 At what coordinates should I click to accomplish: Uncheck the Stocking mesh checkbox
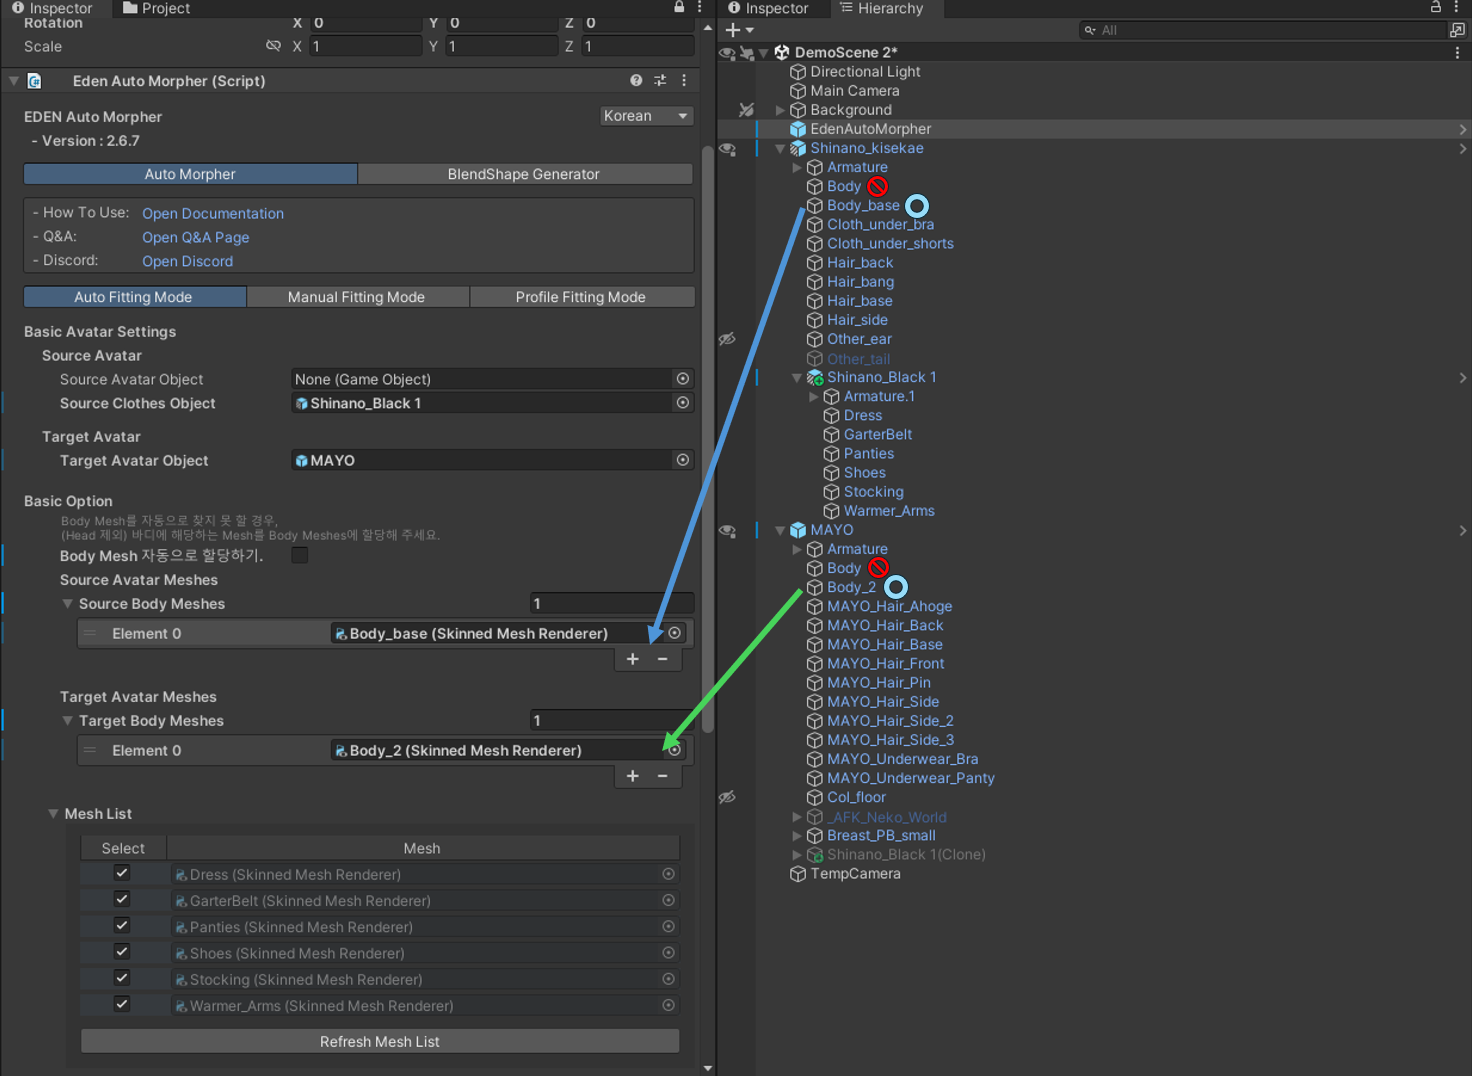(122, 978)
